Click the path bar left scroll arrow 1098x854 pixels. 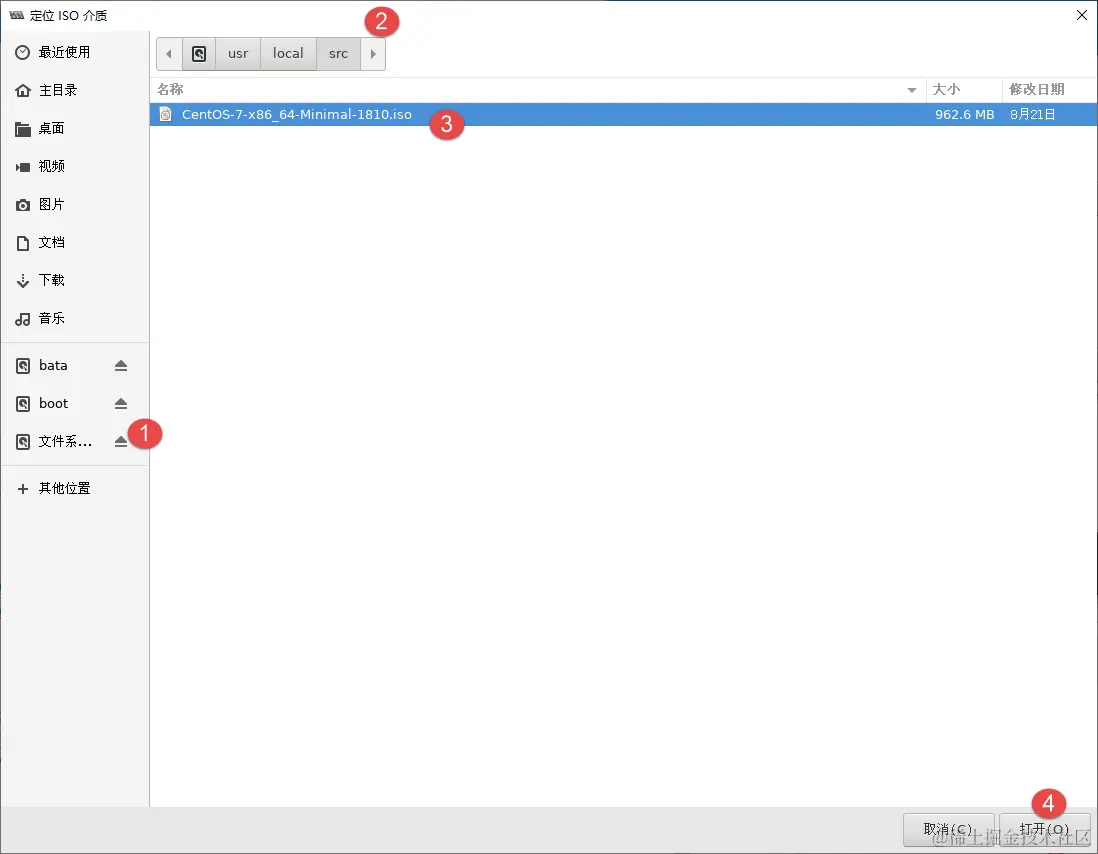169,54
